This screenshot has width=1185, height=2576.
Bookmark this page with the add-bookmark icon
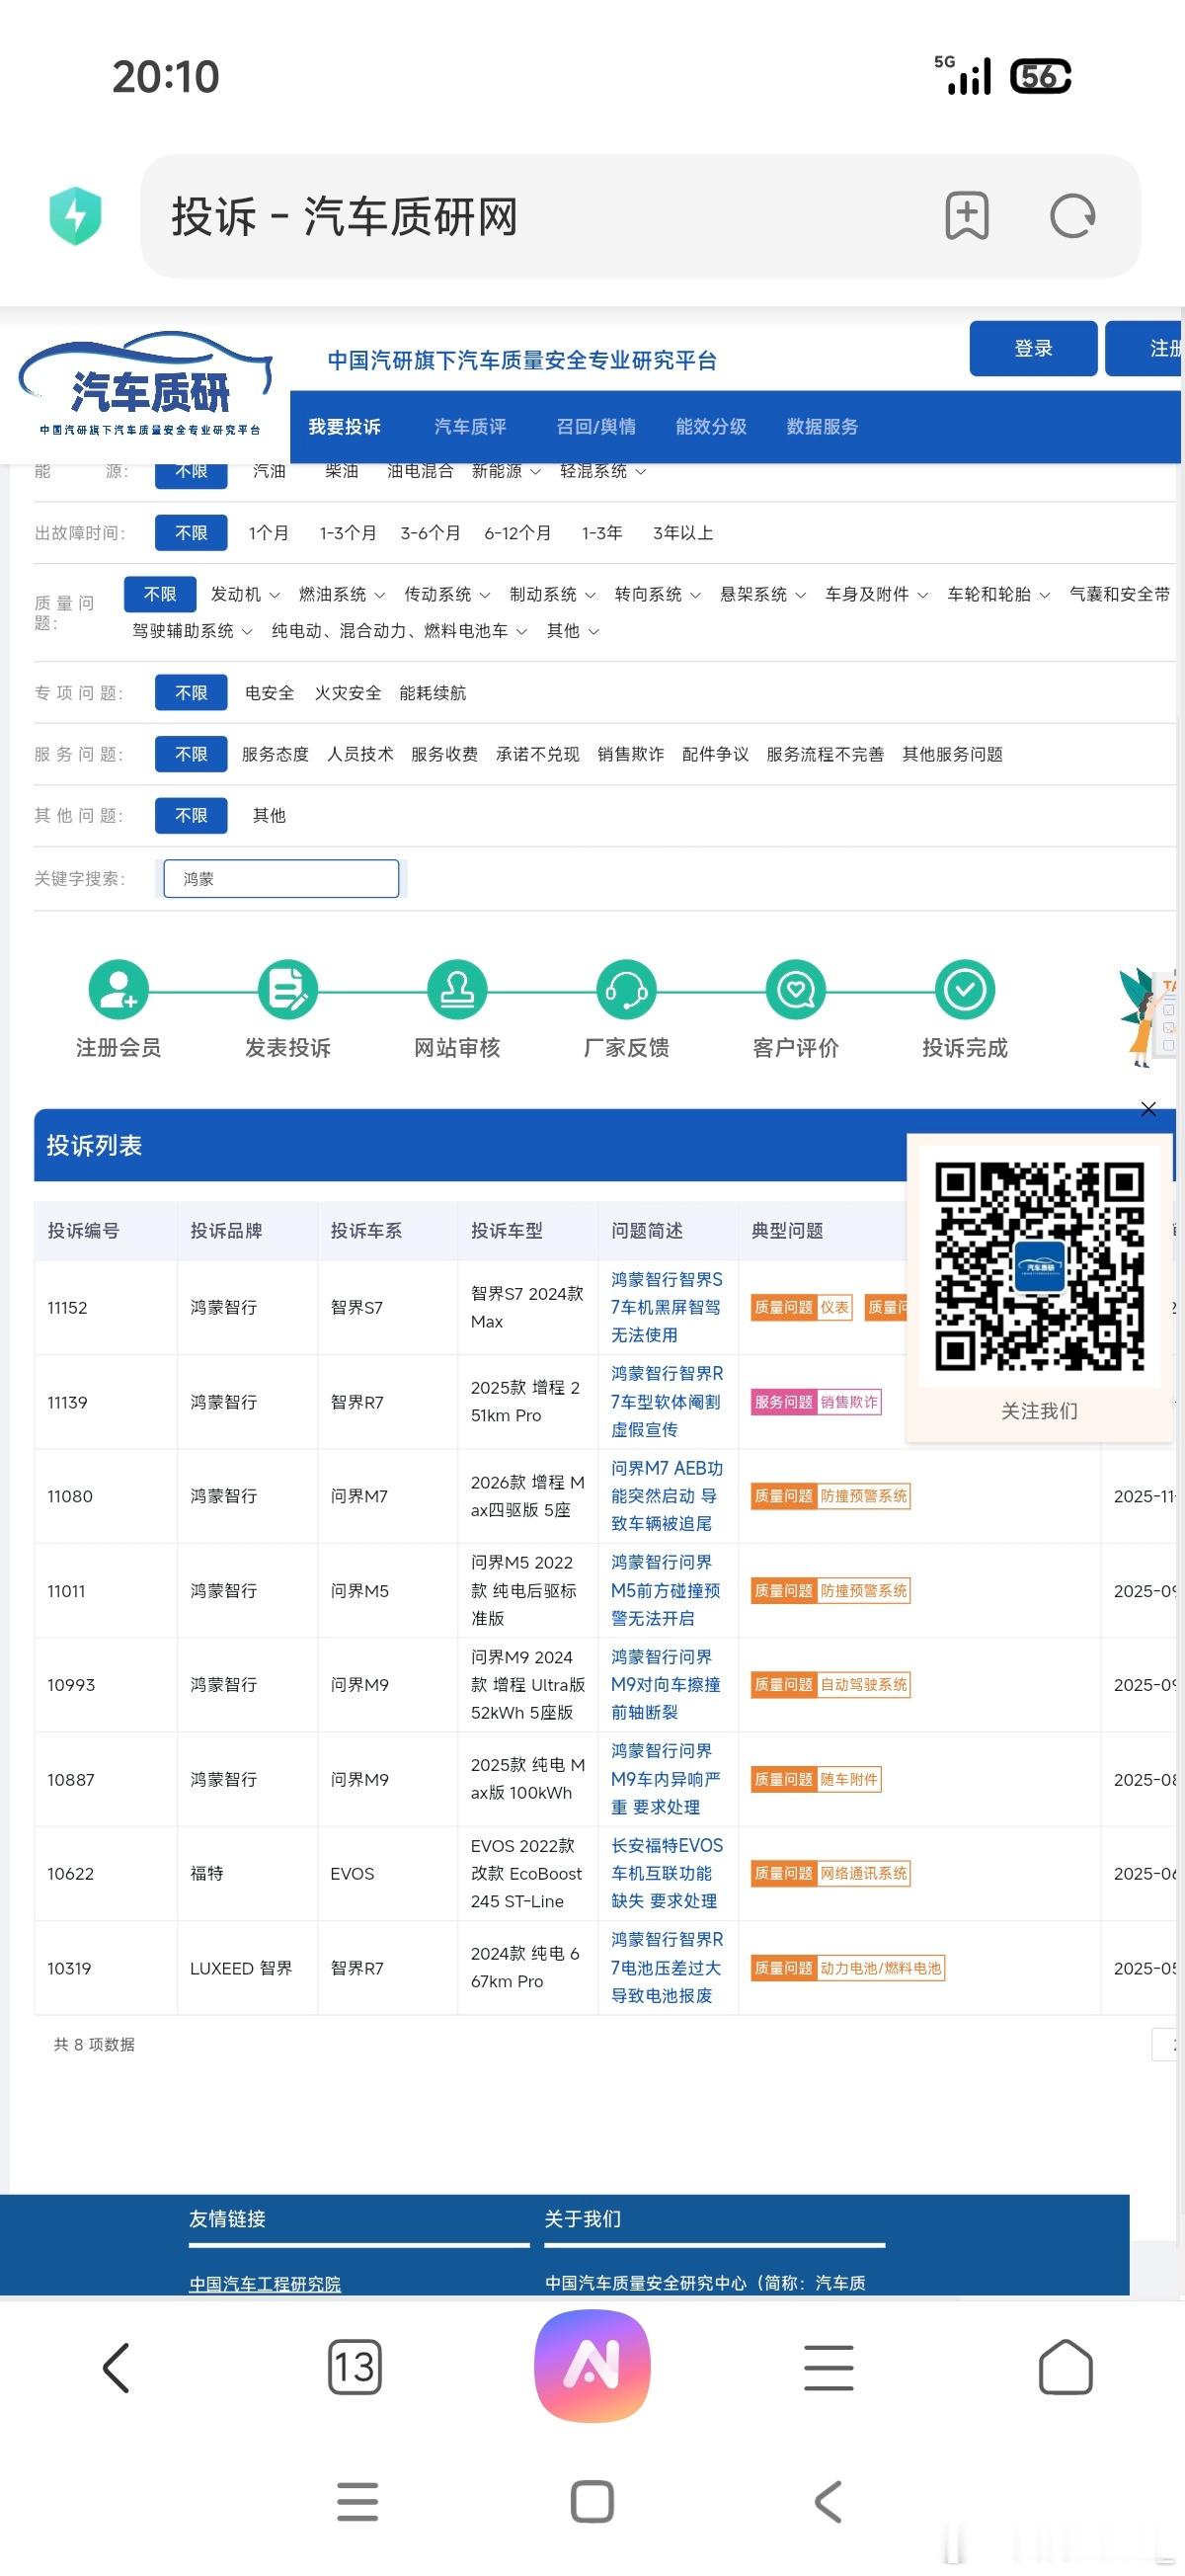pos(967,216)
